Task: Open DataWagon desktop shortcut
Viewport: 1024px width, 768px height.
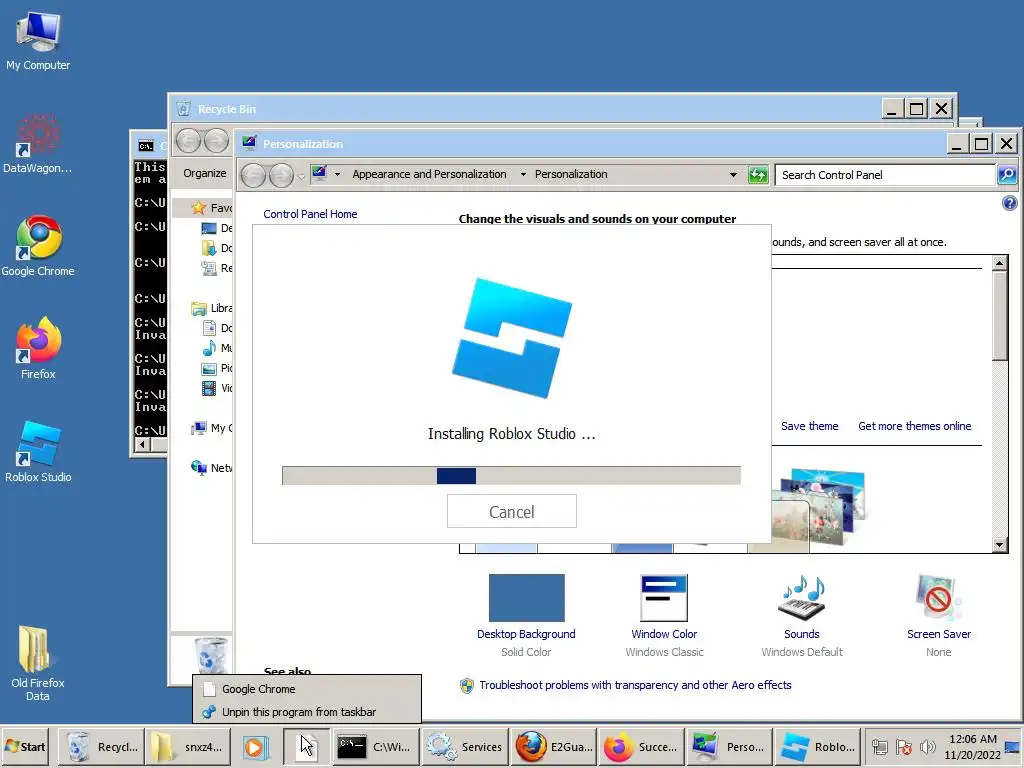Action: [38, 144]
